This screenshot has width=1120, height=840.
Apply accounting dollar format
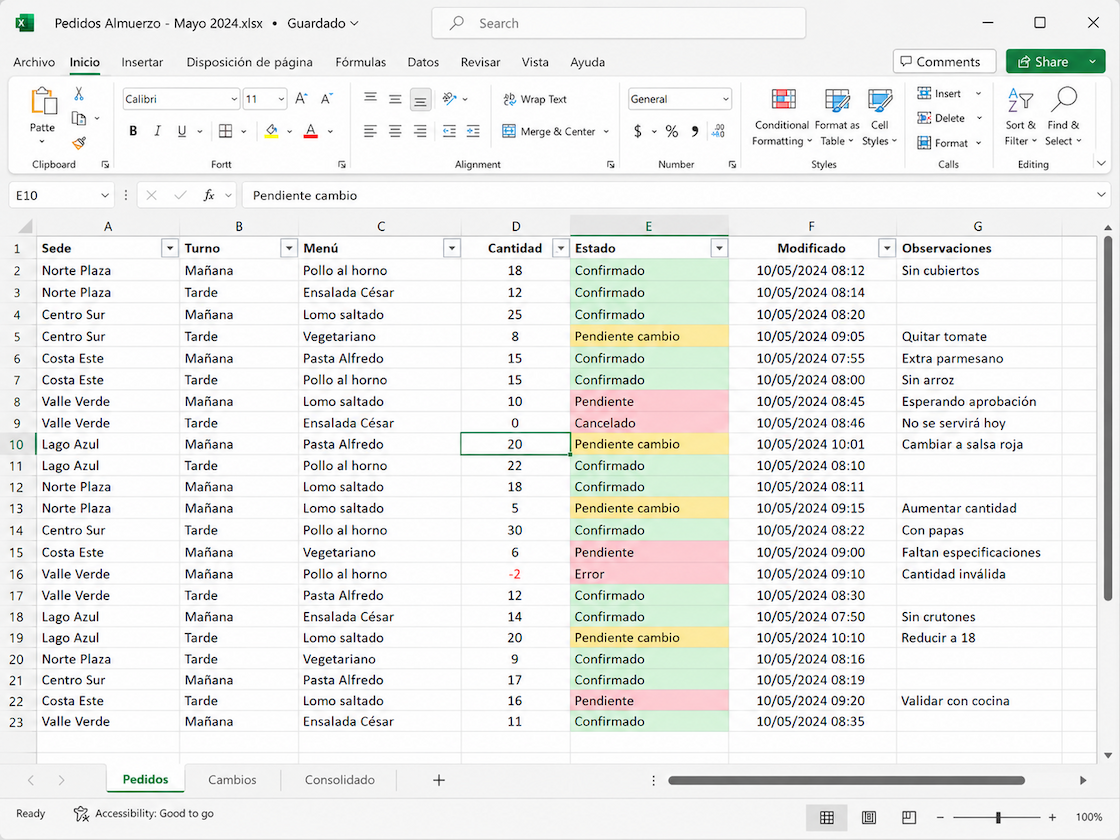638,131
